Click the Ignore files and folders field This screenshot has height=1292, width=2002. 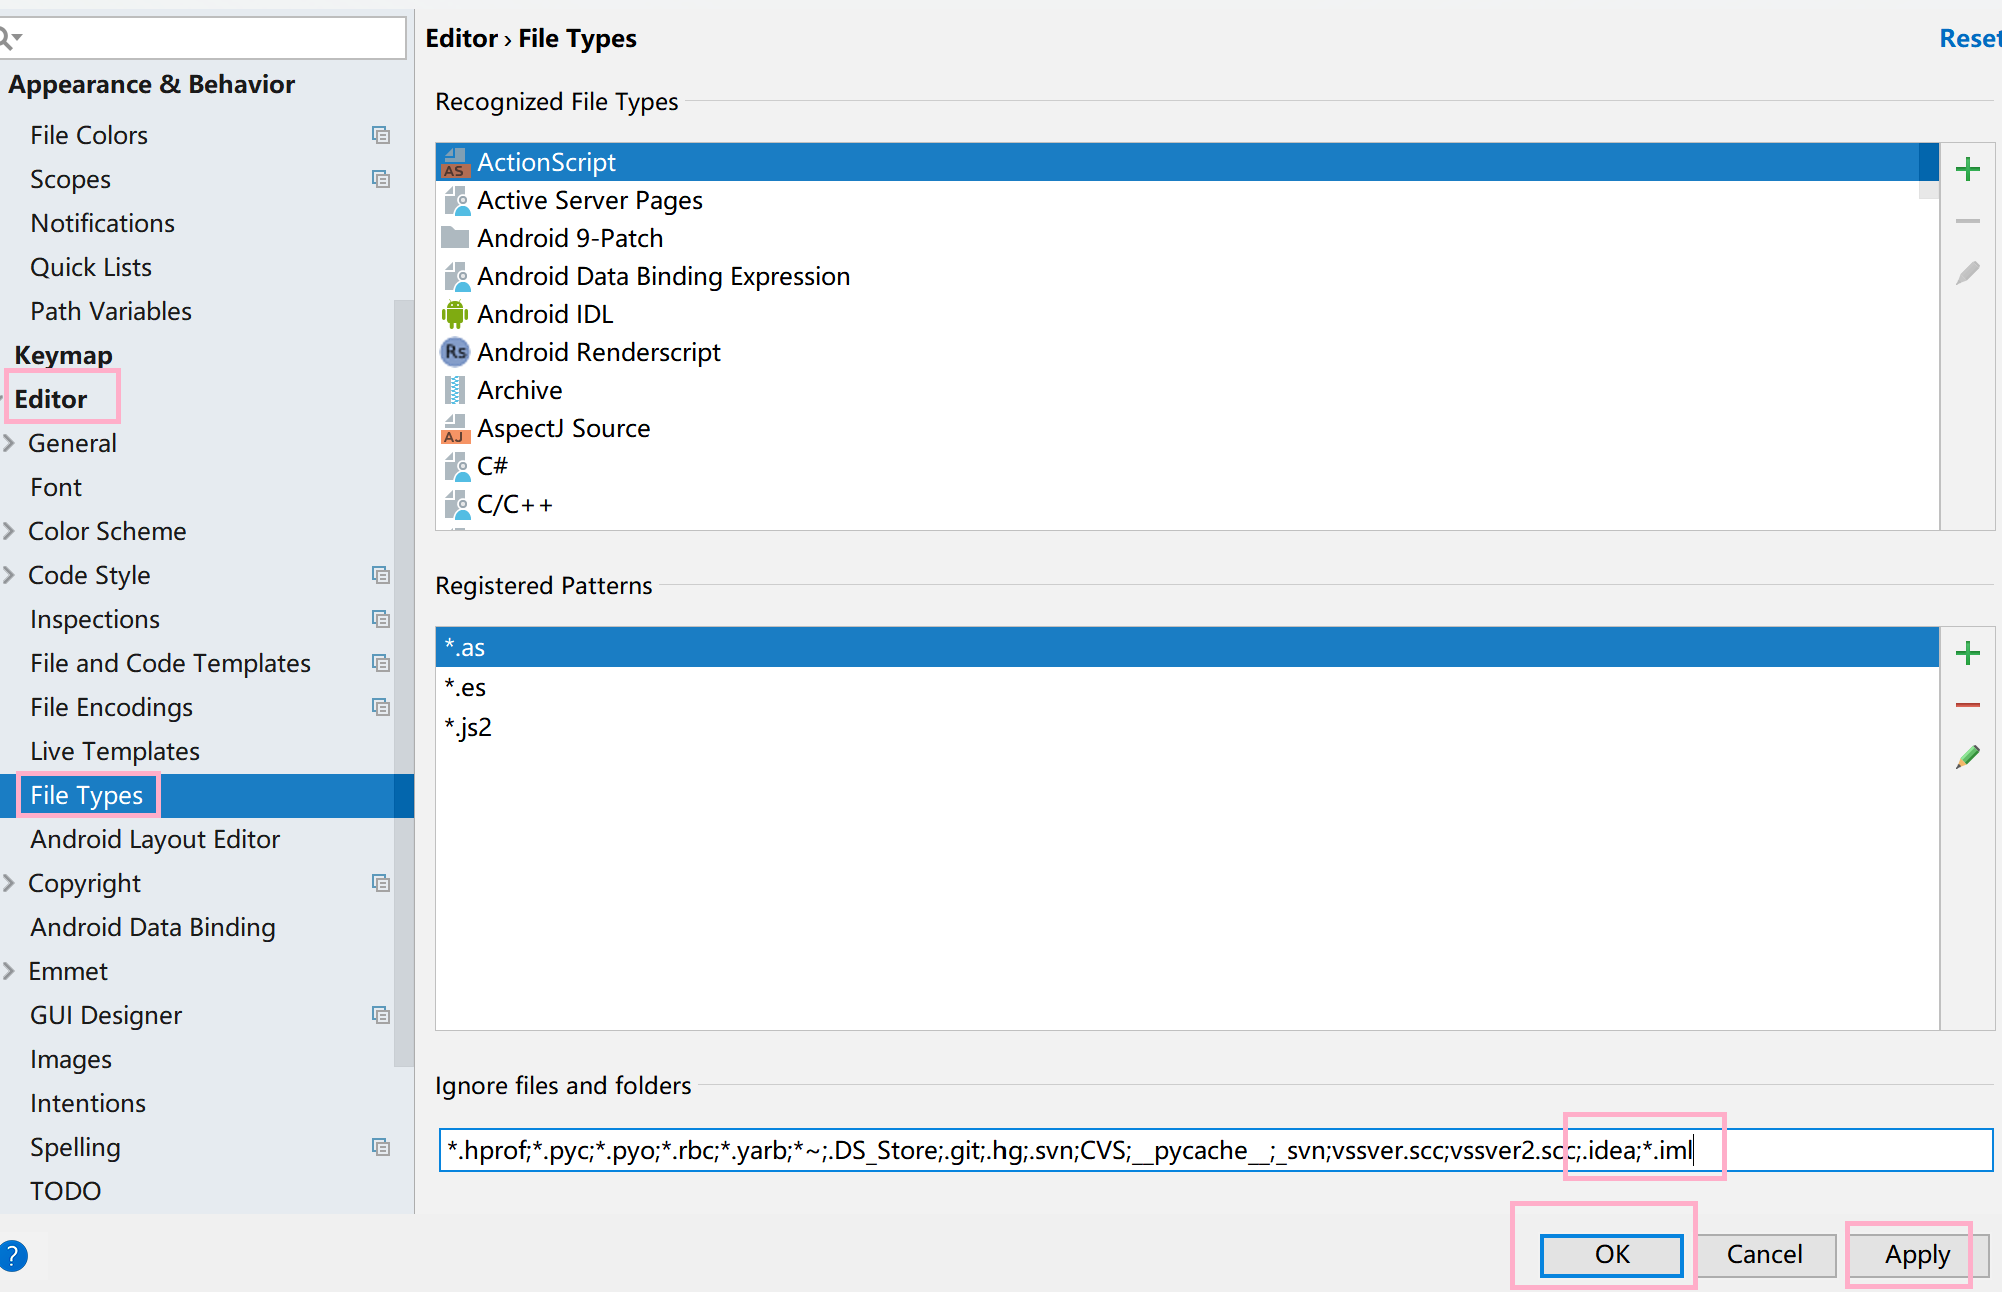point(1000,1150)
